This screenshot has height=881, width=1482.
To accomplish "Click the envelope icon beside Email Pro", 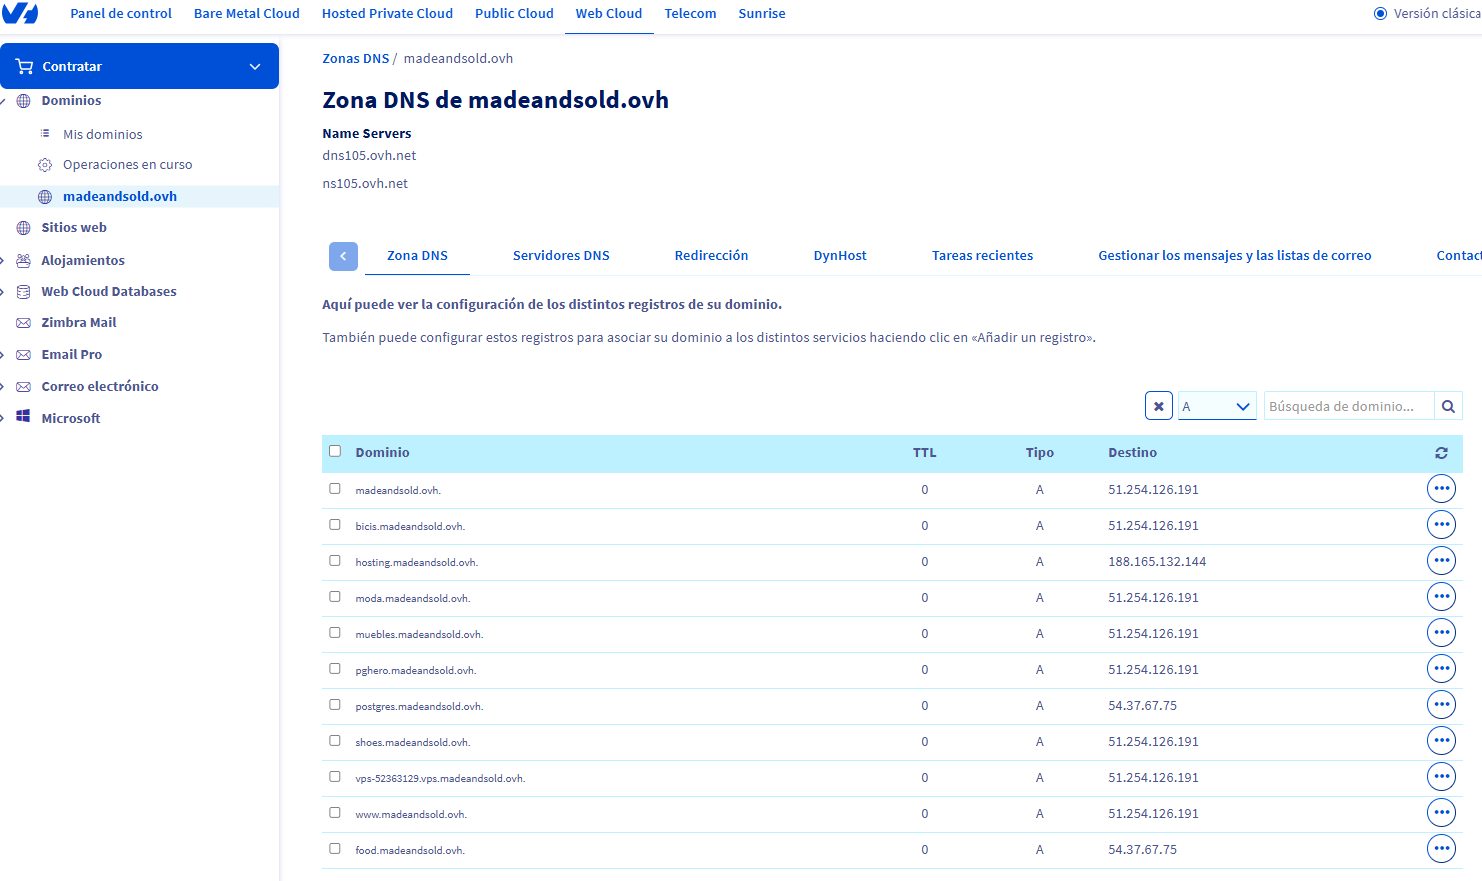I will click(x=24, y=355).
